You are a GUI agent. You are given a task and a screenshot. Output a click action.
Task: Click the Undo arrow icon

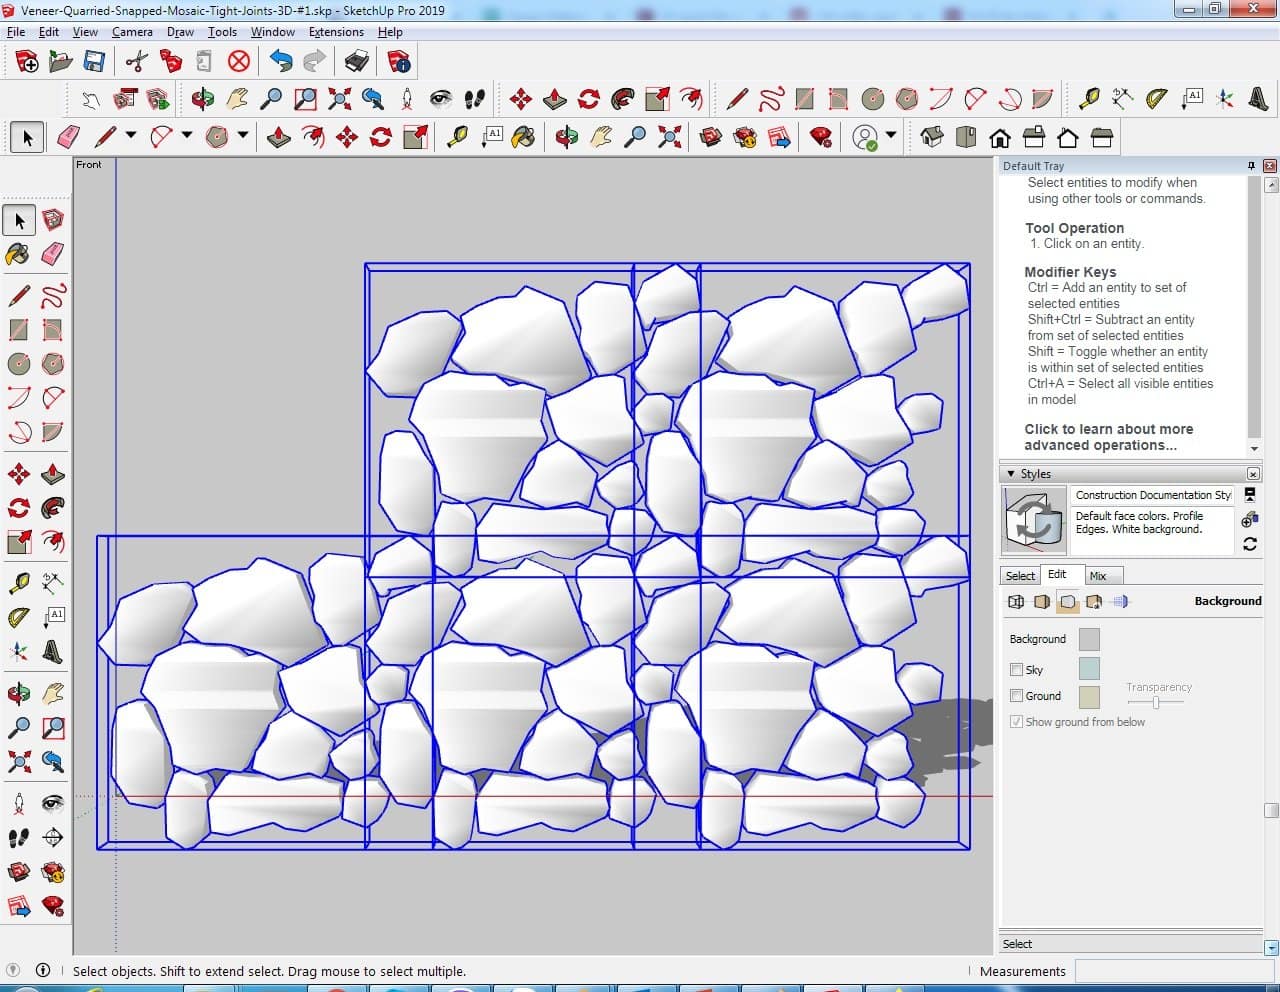tap(281, 62)
